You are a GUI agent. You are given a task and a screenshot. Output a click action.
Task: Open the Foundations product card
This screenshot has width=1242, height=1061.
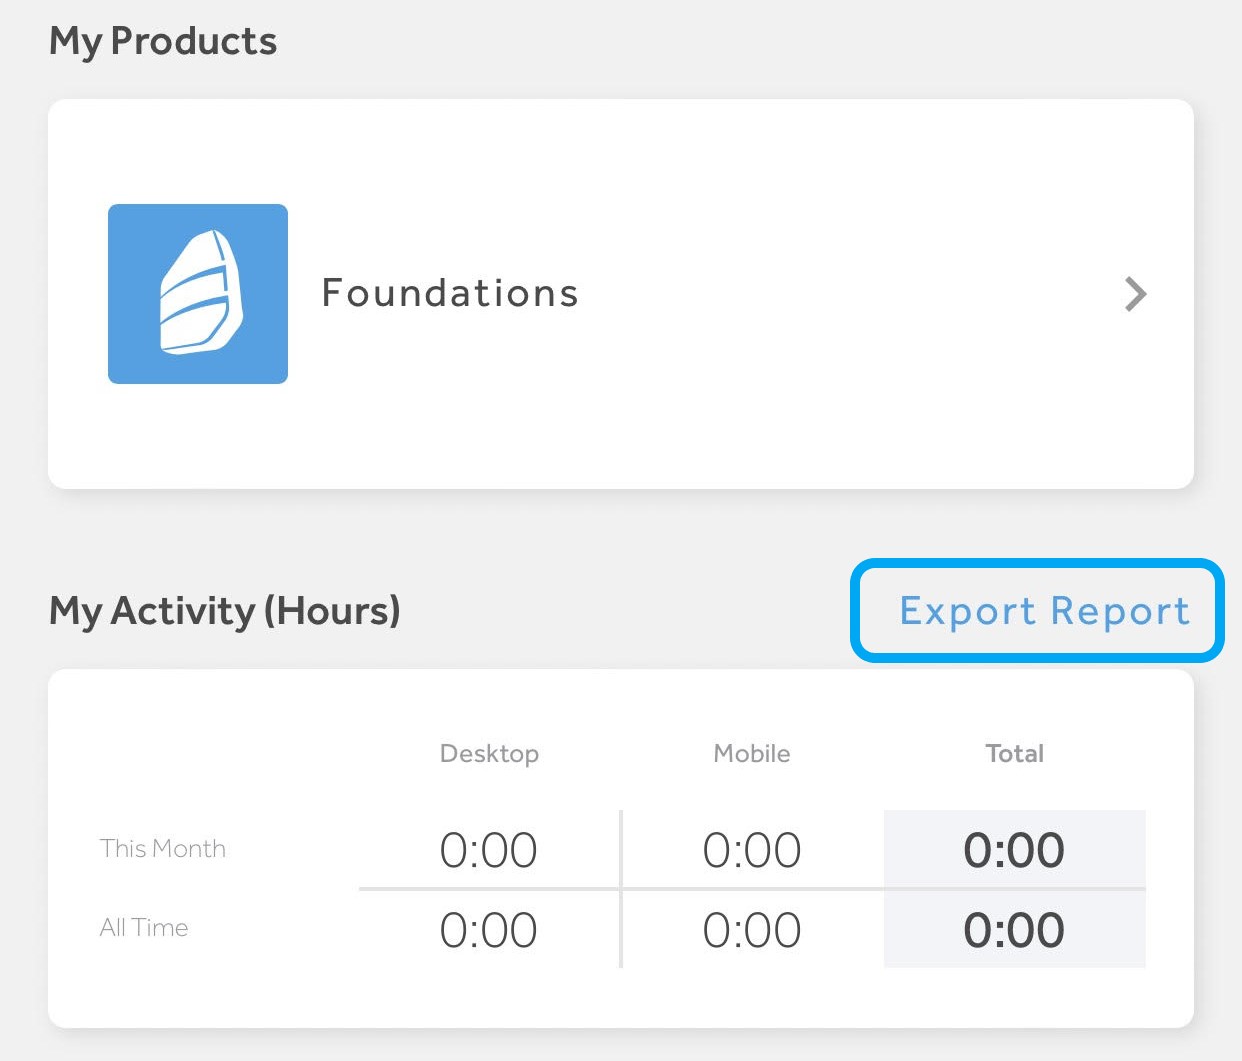click(x=620, y=293)
